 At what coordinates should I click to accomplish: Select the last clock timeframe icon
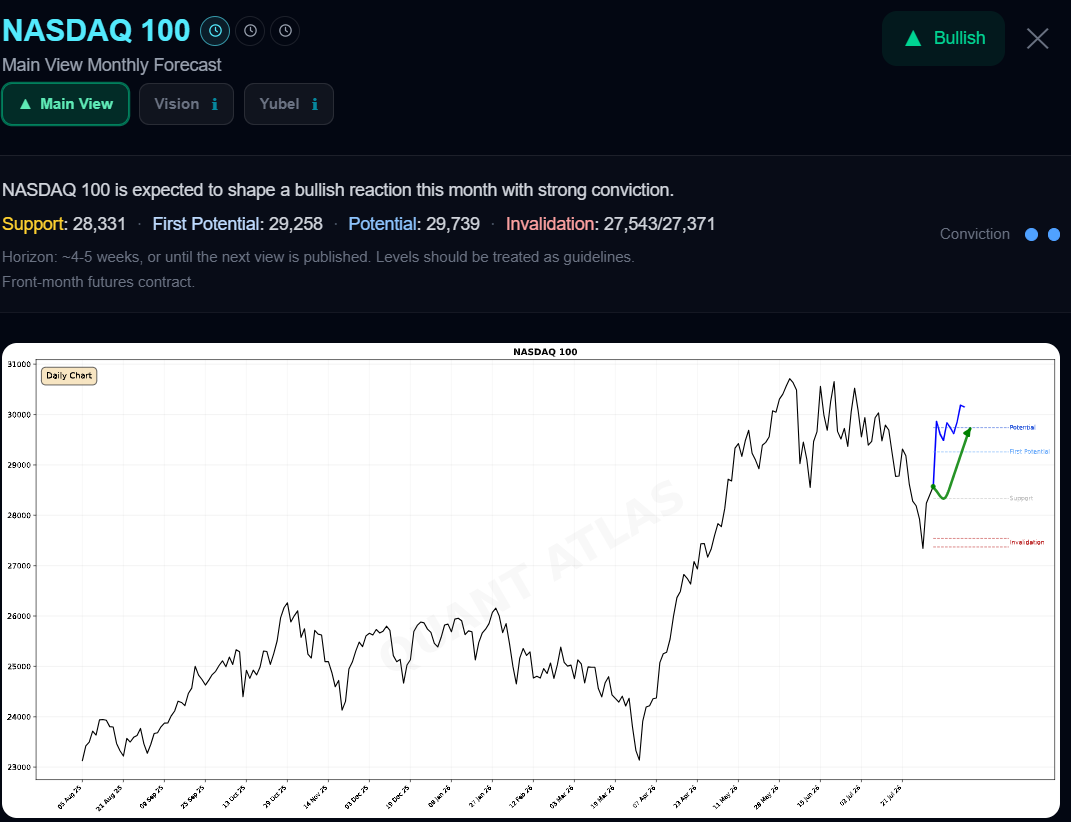click(286, 31)
